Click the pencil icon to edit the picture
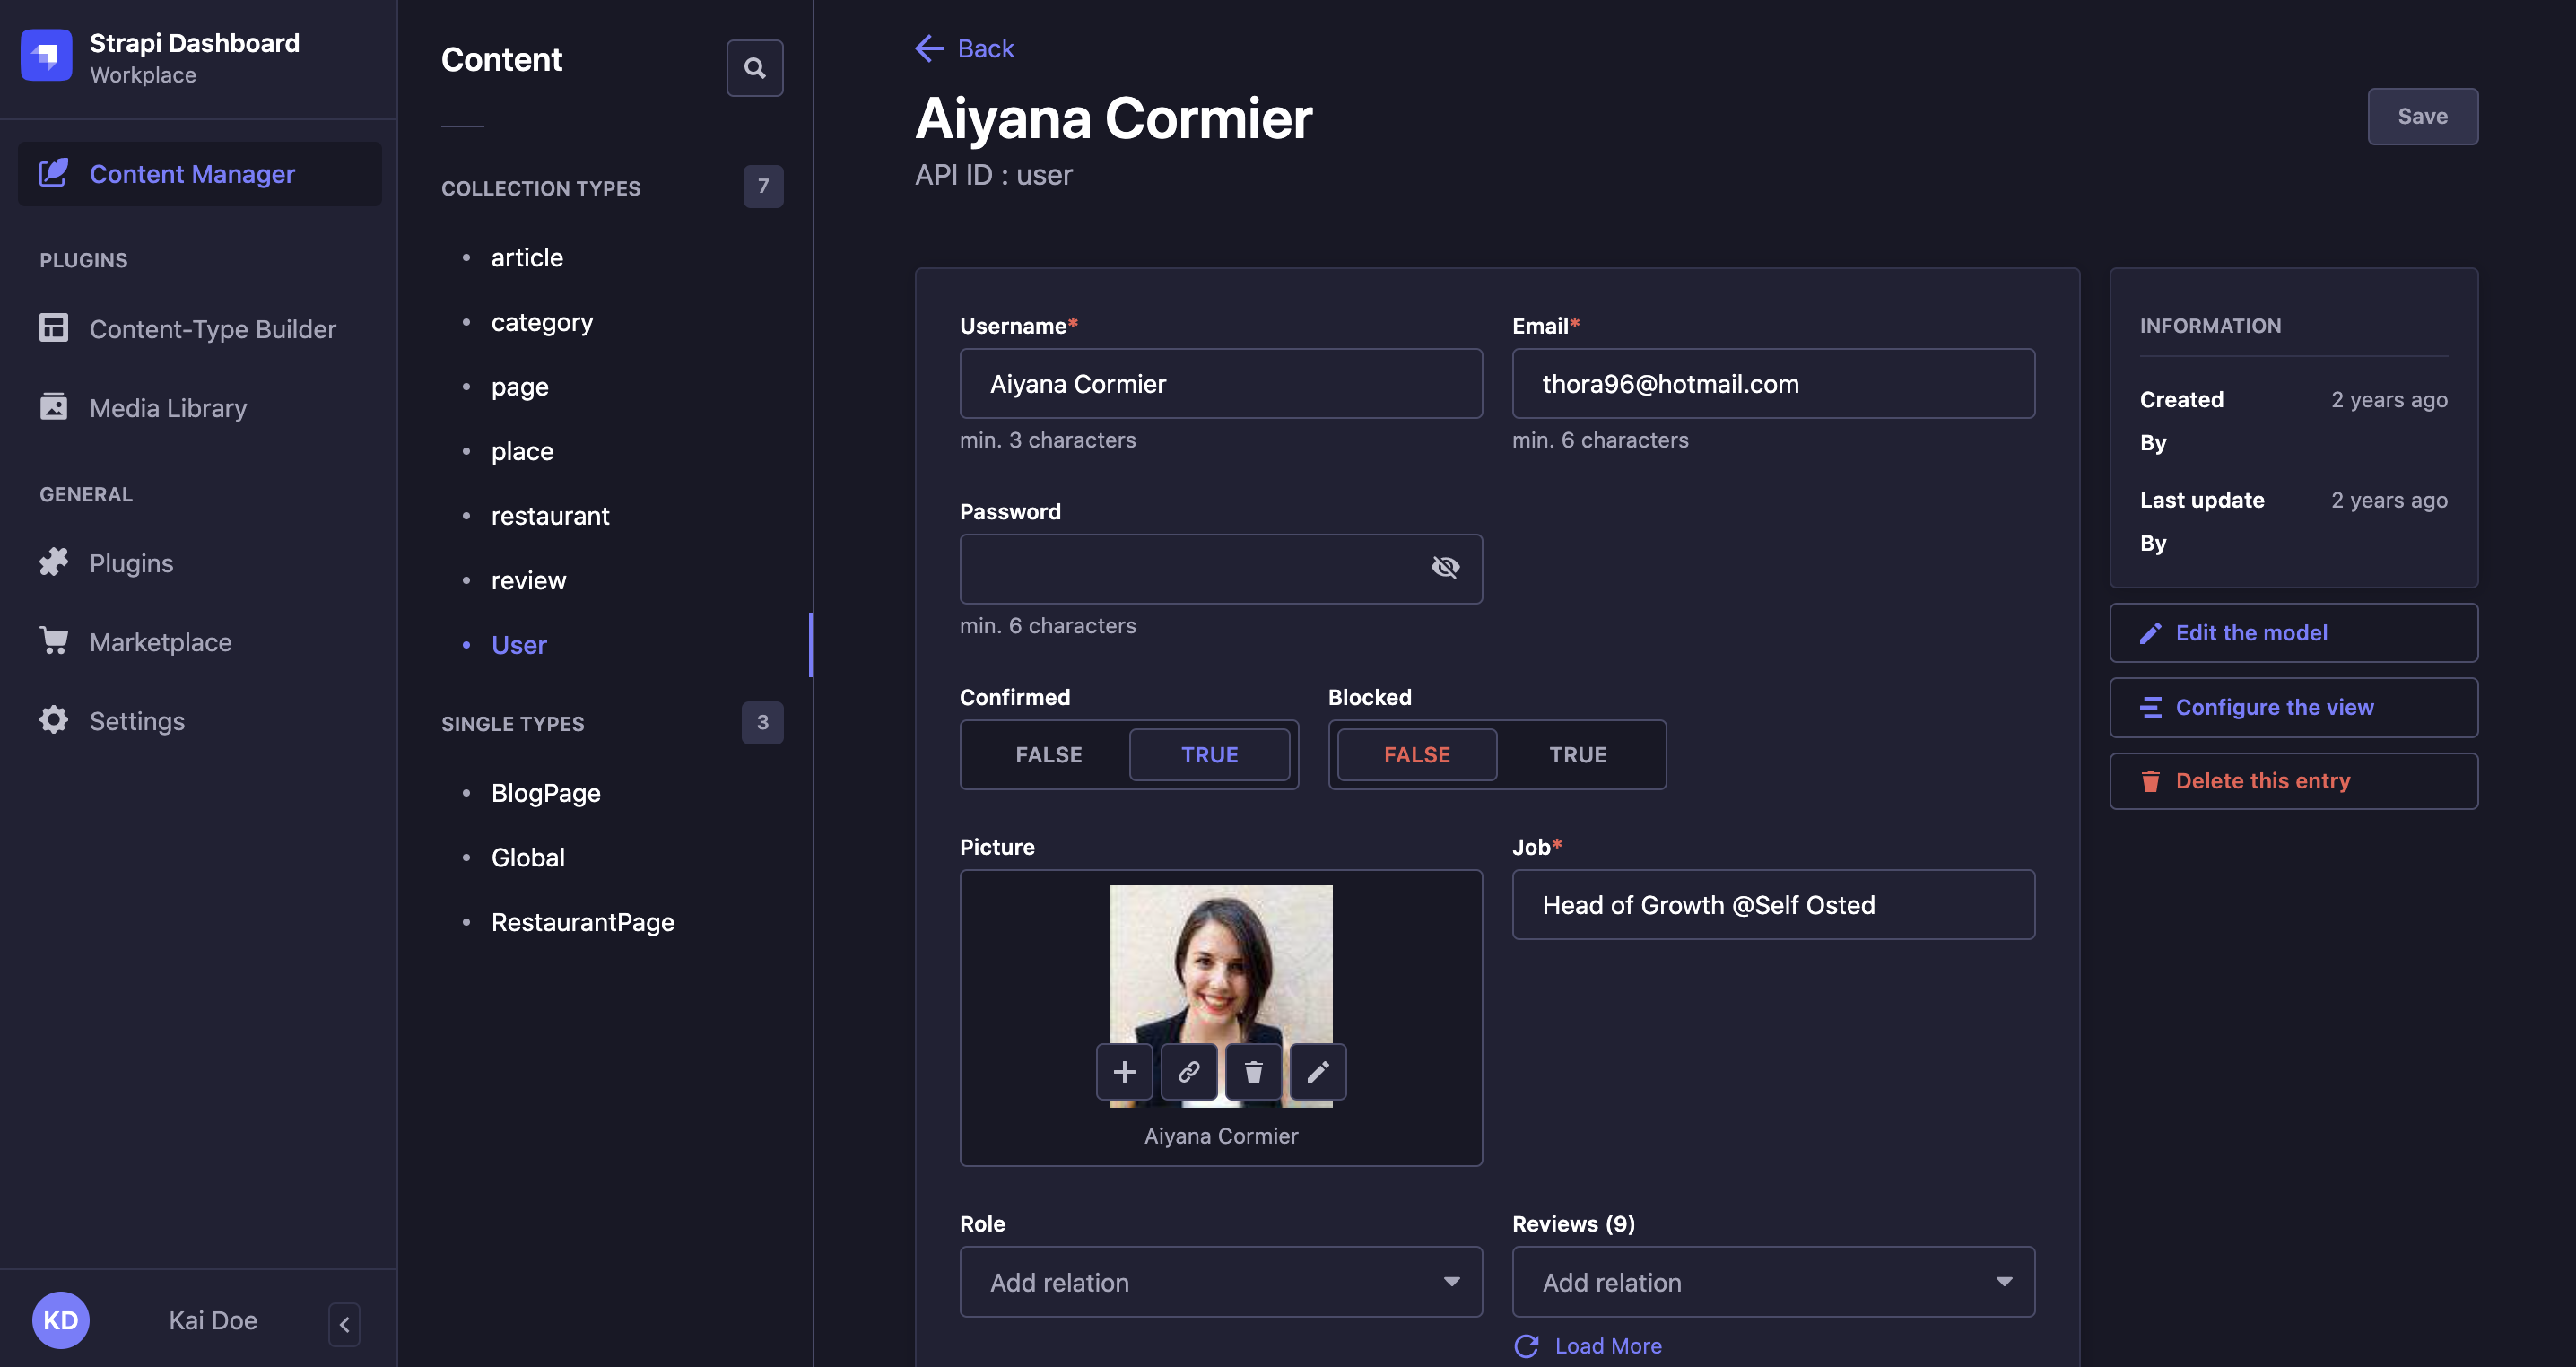2576x1367 pixels. pos(1317,1072)
